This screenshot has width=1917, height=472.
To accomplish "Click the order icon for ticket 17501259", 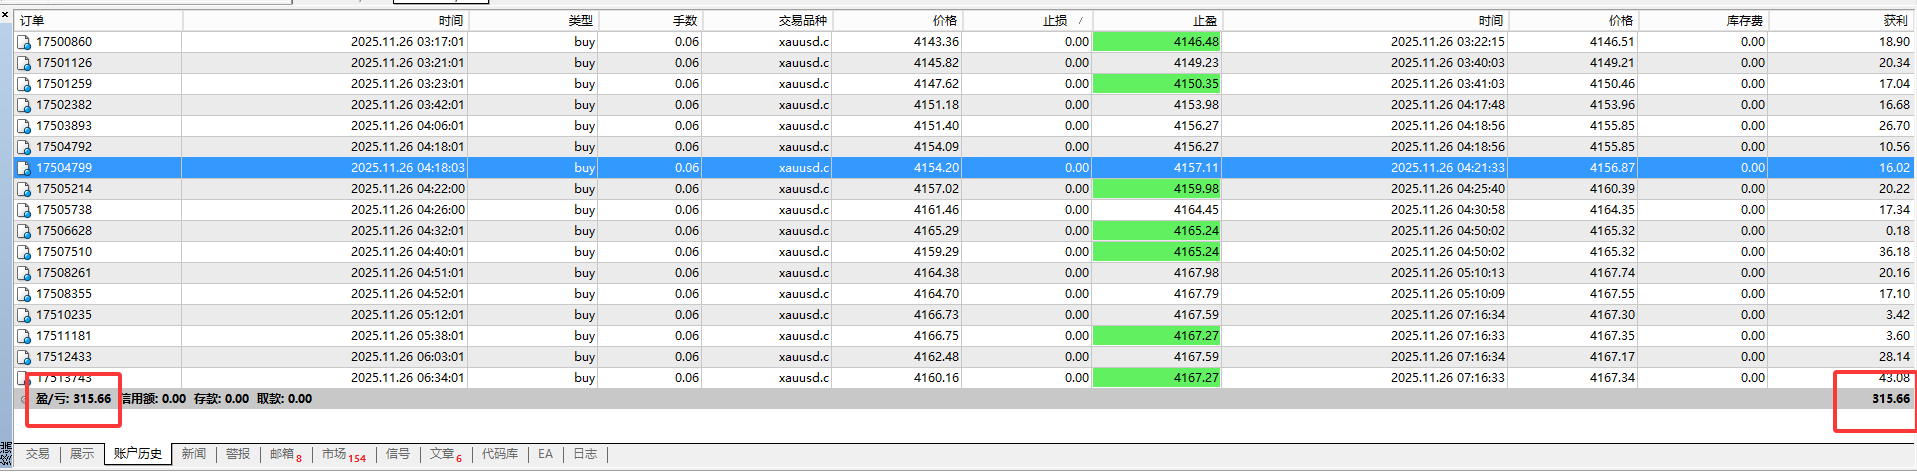I will click(24, 84).
